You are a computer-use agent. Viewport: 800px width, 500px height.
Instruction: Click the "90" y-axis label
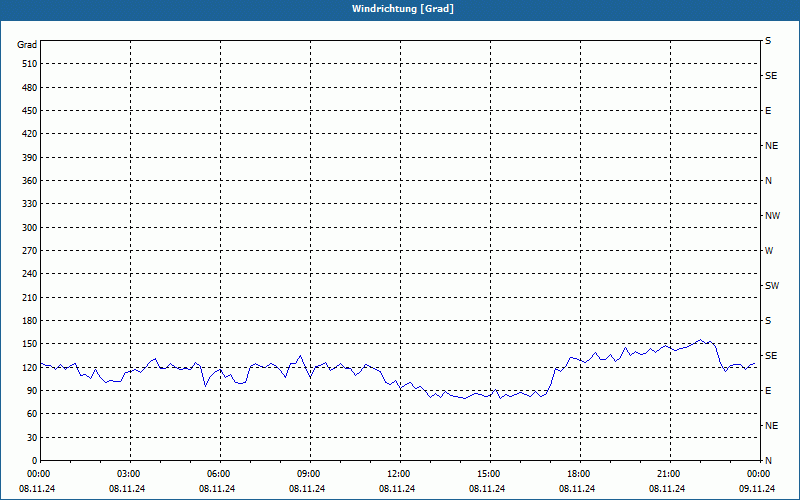pos(32,390)
